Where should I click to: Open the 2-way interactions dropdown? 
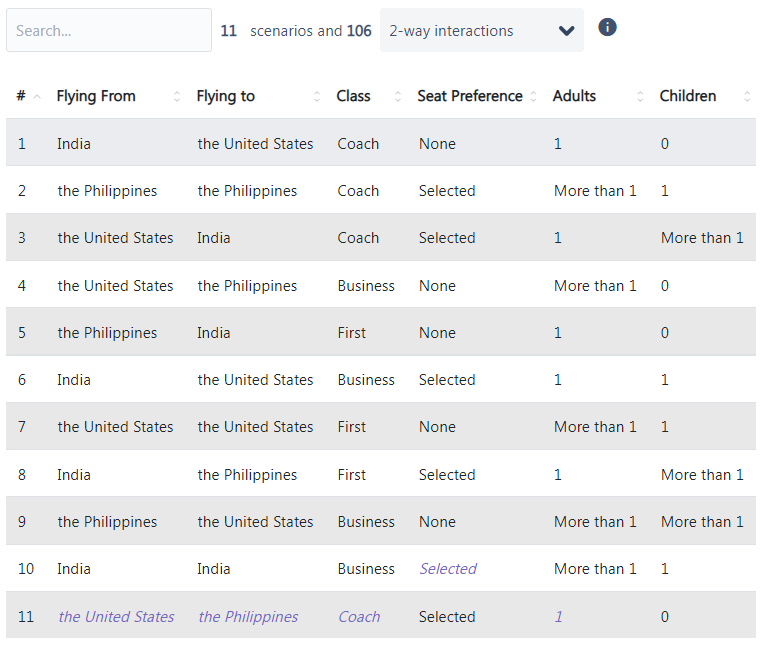tap(482, 30)
